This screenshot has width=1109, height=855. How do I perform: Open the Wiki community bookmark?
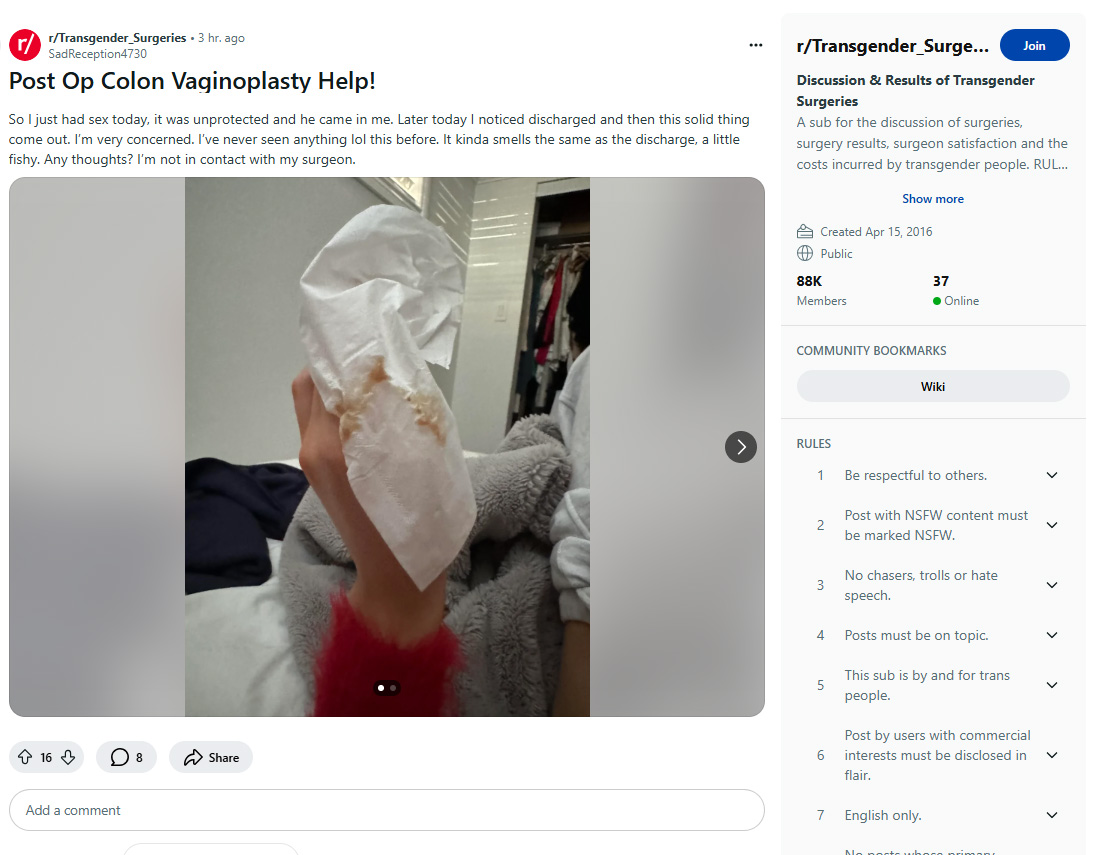coord(933,386)
